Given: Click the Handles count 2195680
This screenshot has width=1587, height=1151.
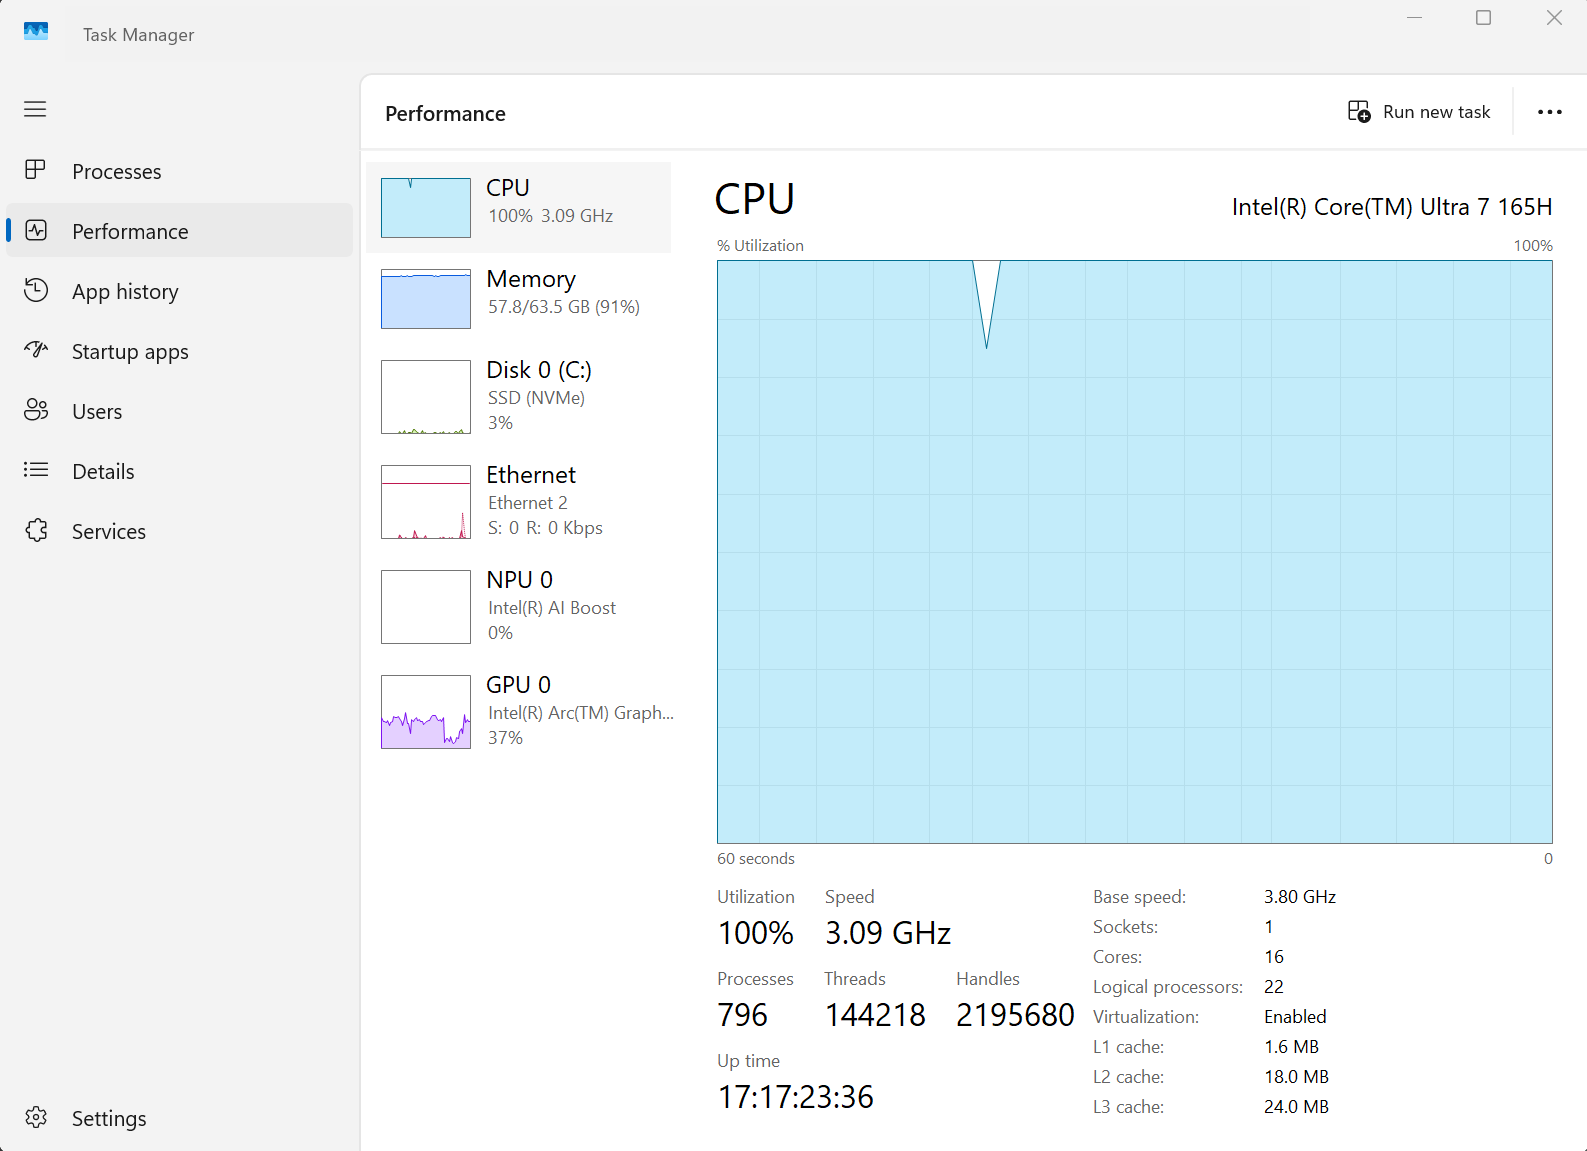Looking at the screenshot, I should pos(1015,1015).
